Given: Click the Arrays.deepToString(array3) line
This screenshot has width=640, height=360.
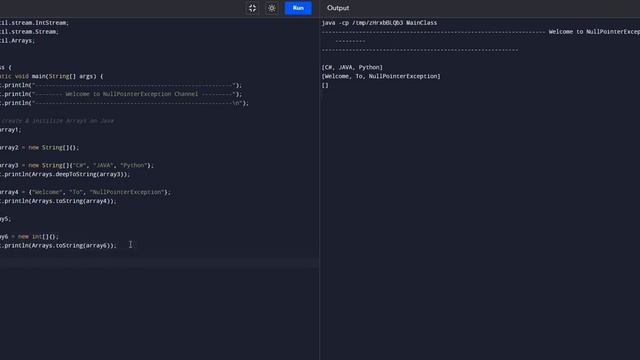Looking at the screenshot, I should click(x=65, y=174).
